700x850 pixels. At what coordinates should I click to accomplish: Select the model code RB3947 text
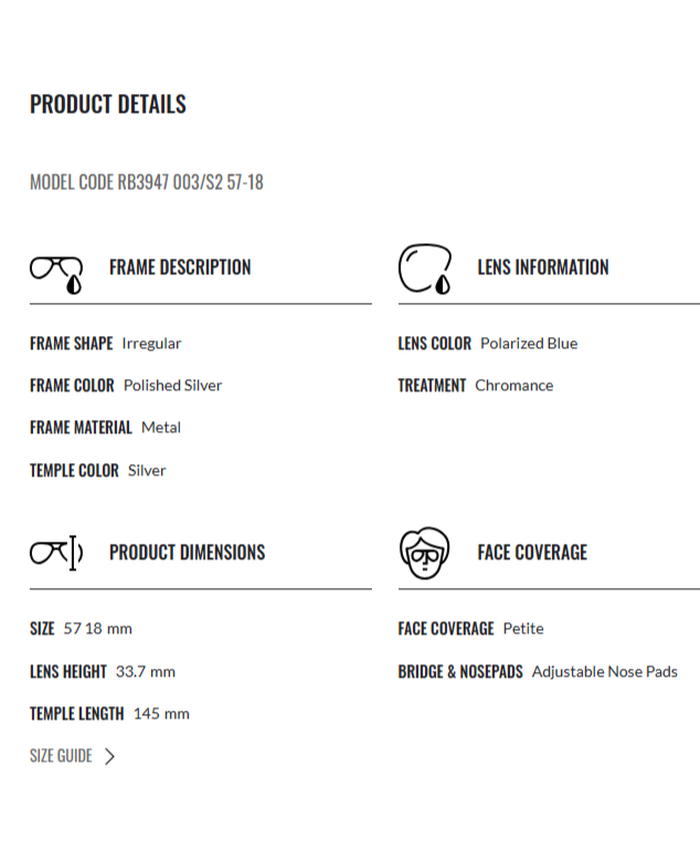147,183
